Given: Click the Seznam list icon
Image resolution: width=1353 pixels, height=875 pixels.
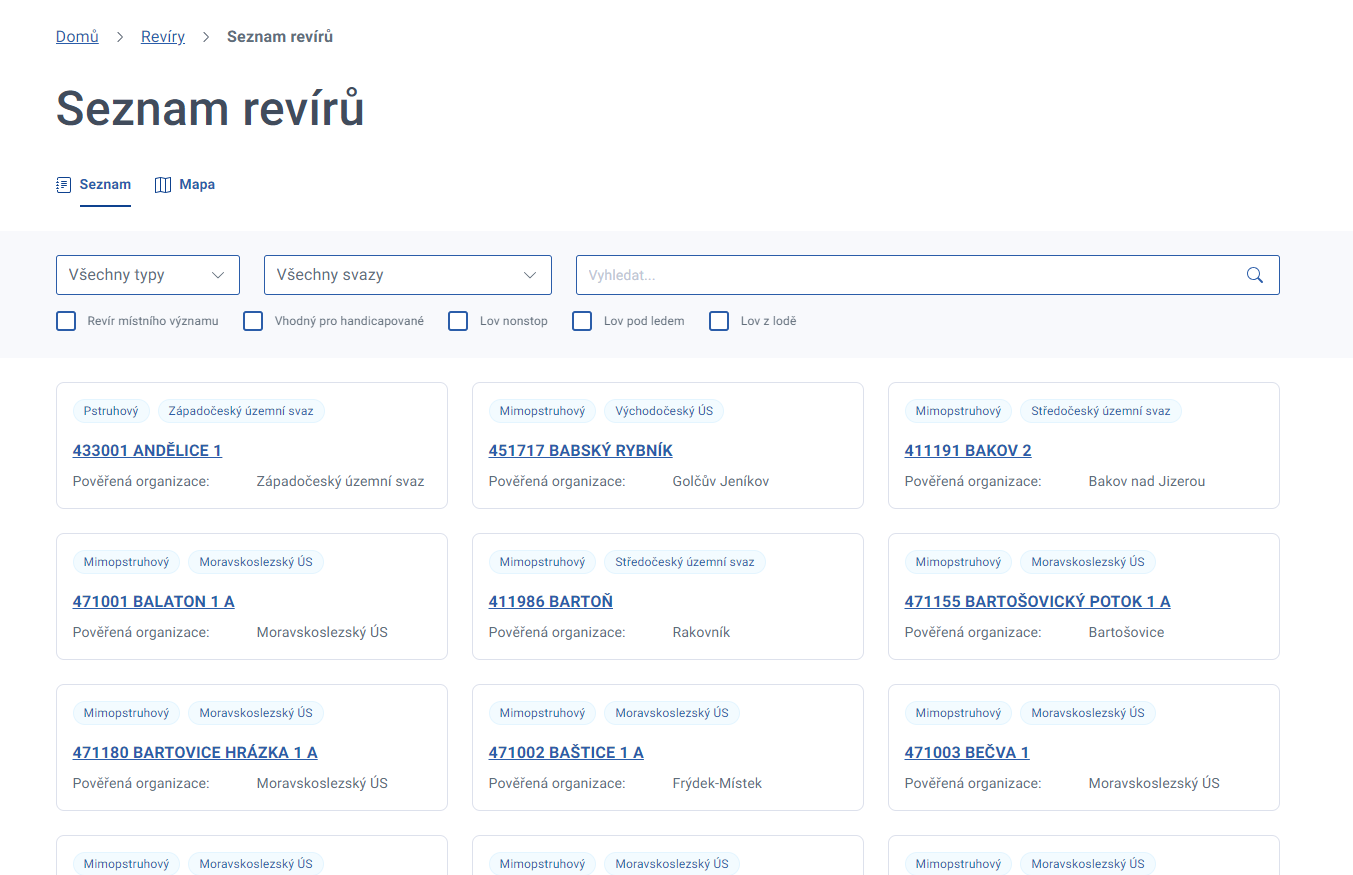Looking at the screenshot, I should (64, 185).
